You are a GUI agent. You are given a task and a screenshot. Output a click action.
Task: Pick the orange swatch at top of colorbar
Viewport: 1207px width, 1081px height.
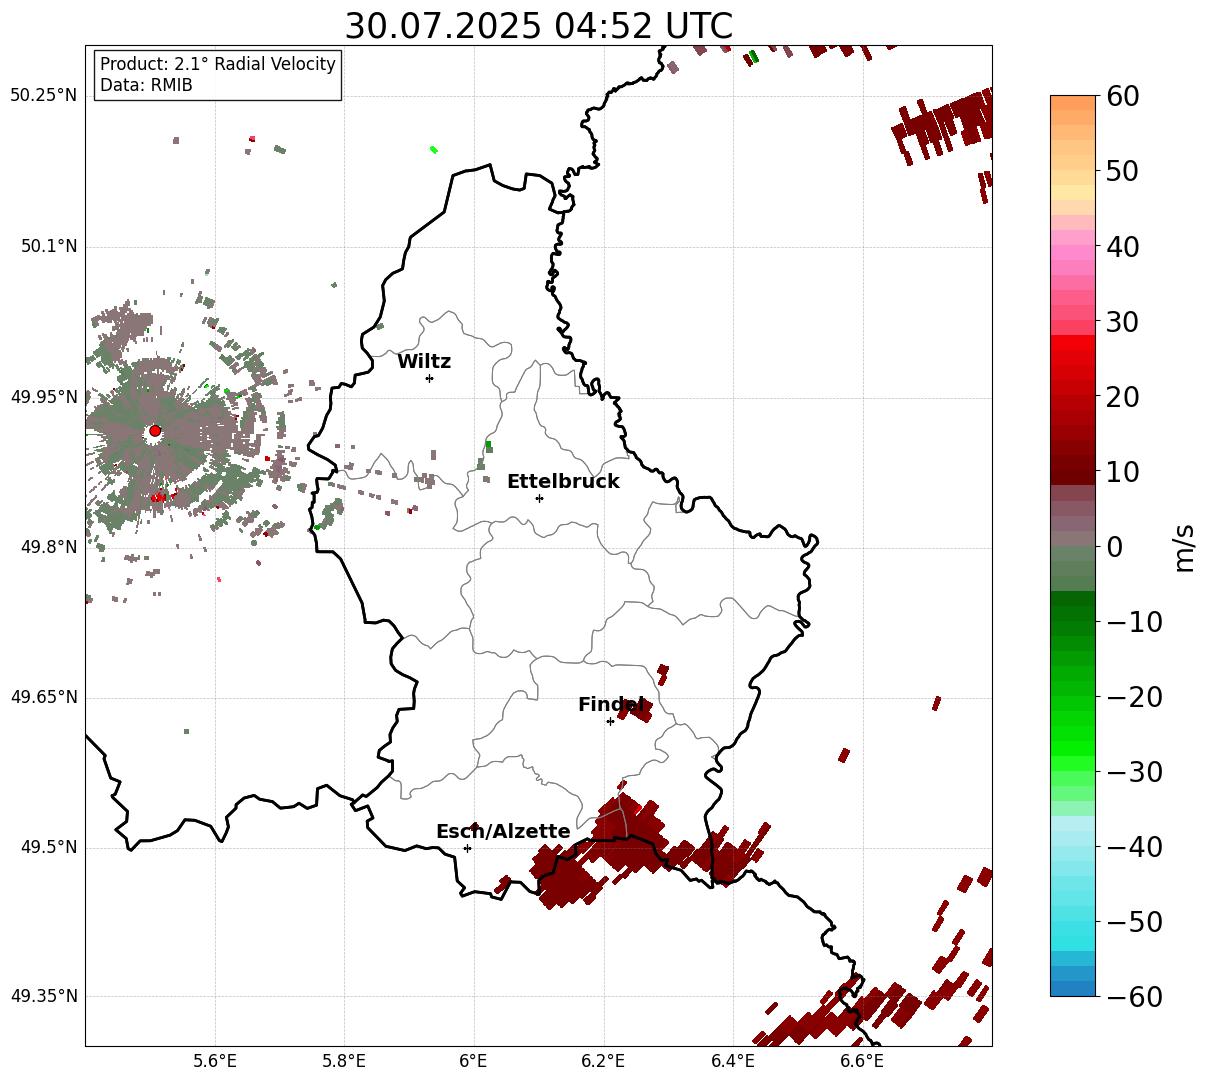tap(1073, 103)
